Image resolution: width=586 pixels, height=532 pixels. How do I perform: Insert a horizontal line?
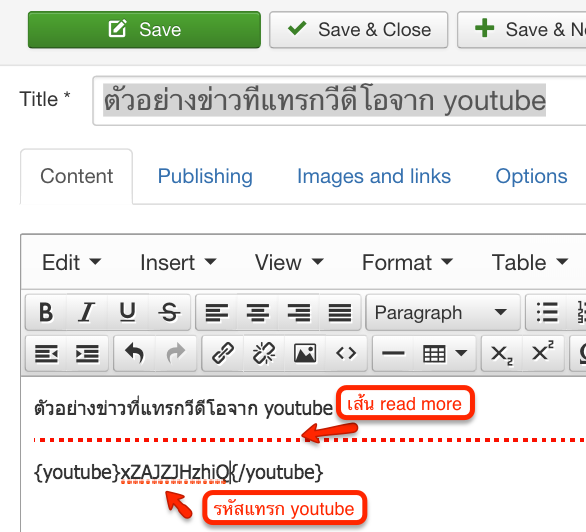(x=394, y=353)
